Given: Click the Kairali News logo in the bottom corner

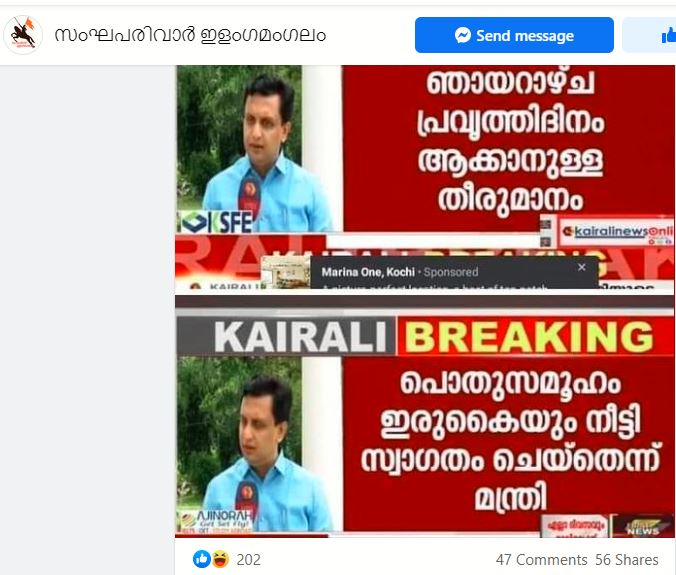Looking at the screenshot, I should pos(642,526).
